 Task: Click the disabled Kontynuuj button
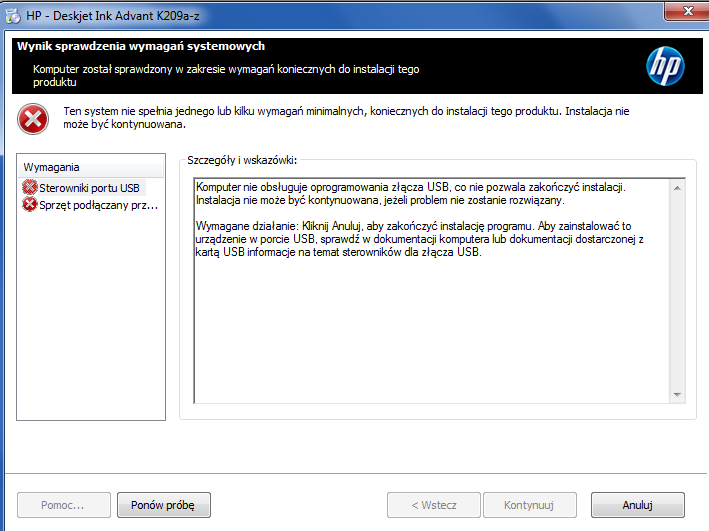coord(529,505)
